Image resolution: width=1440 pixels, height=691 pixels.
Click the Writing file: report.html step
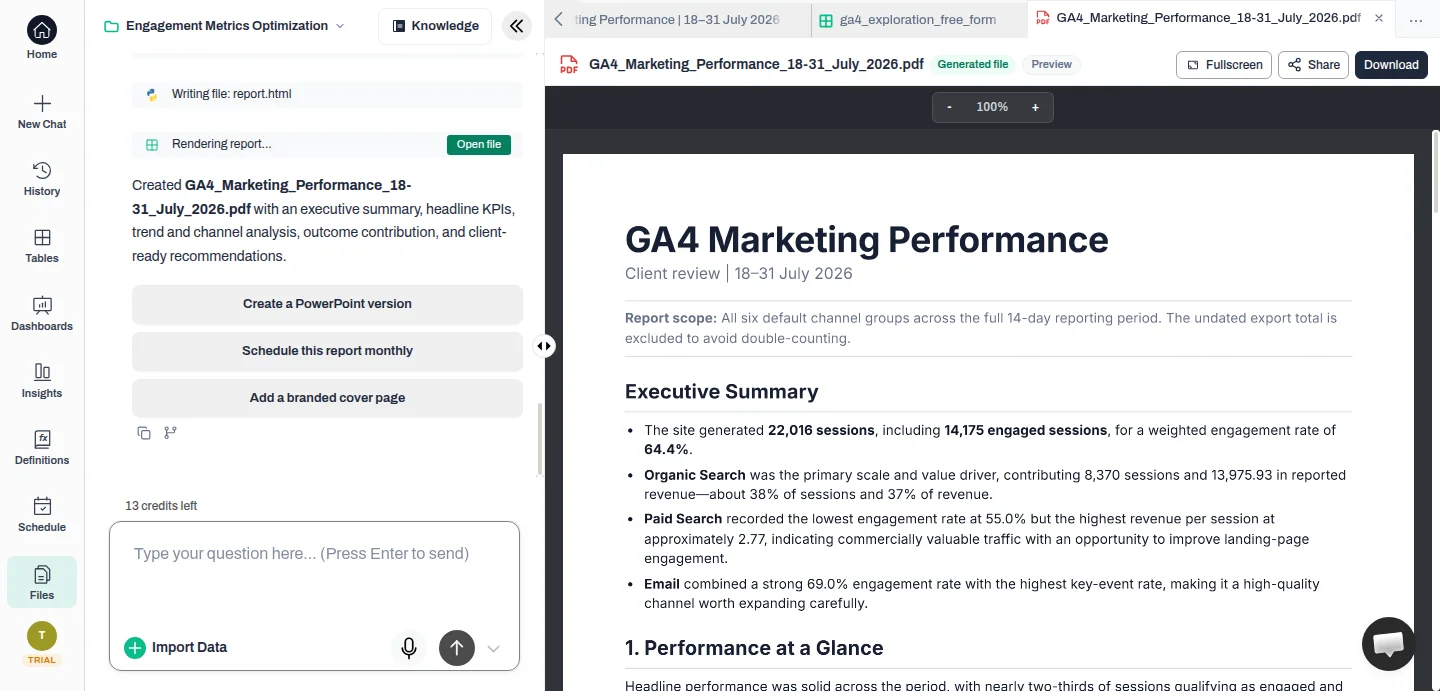327,95
